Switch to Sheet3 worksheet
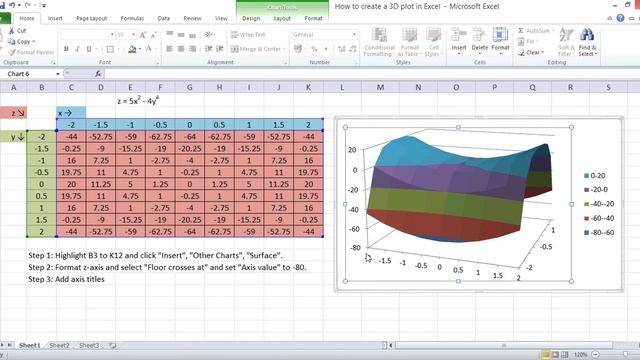Viewport: 640px width, 360px height. click(x=89, y=345)
